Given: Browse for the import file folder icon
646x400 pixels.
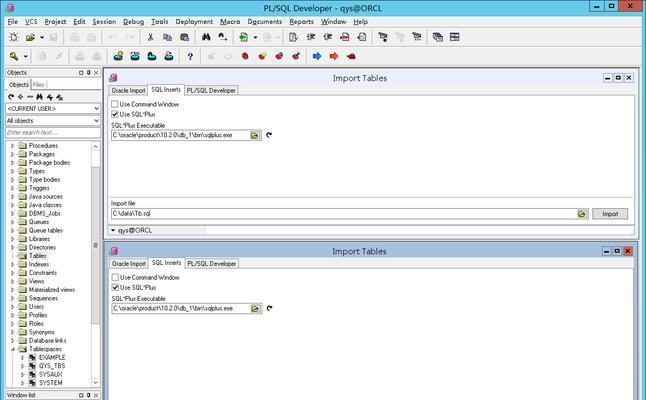Looking at the screenshot, I should (582, 214).
